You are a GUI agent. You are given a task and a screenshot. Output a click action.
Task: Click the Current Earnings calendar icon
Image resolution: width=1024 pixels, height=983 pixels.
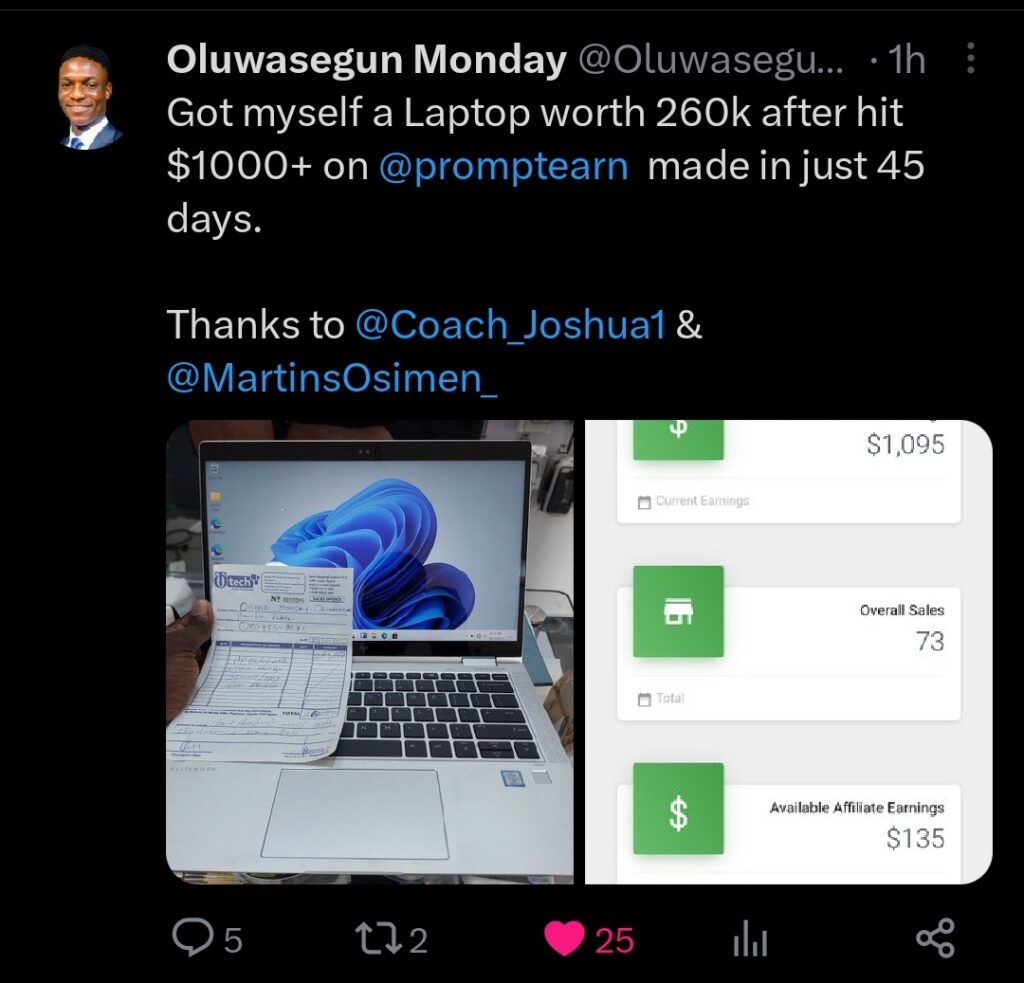(x=645, y=502)
